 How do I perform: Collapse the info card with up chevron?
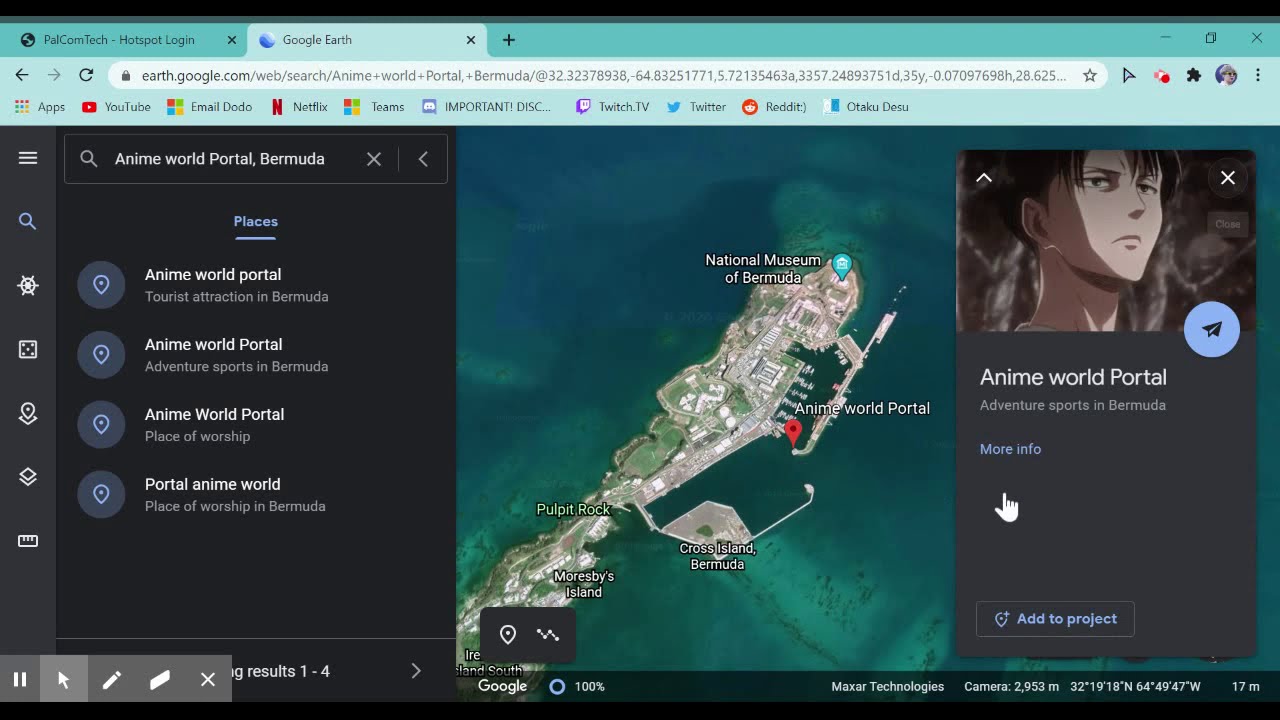984,178
